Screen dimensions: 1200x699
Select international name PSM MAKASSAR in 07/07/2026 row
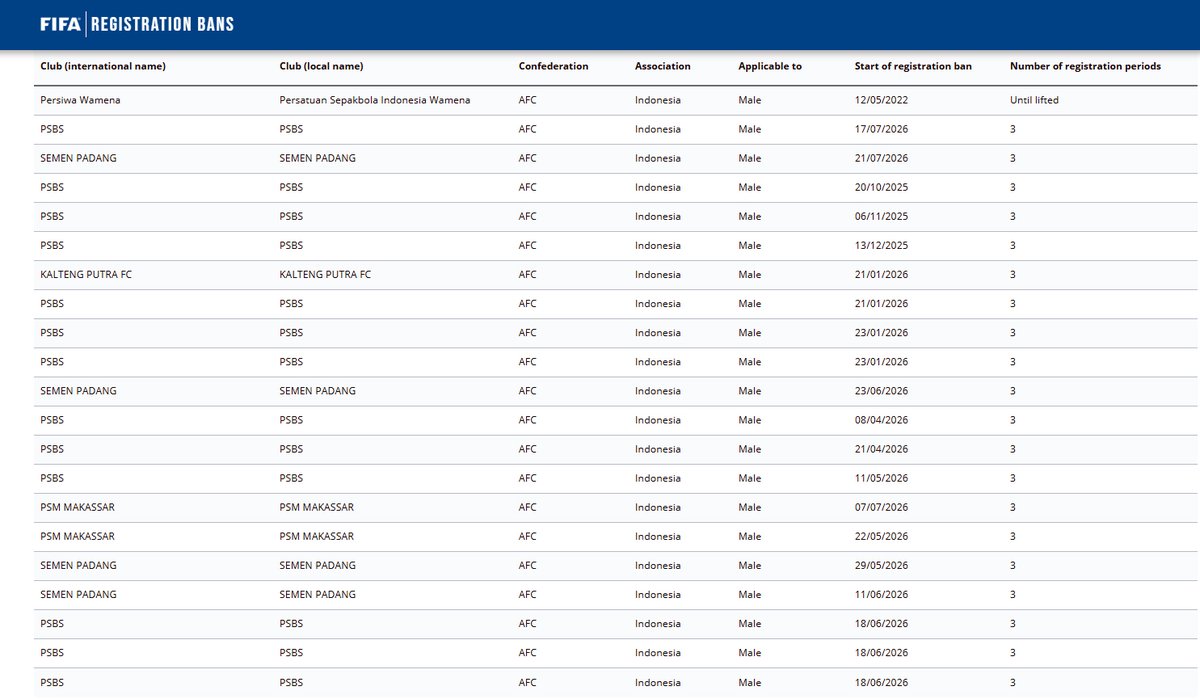[77, 507]
